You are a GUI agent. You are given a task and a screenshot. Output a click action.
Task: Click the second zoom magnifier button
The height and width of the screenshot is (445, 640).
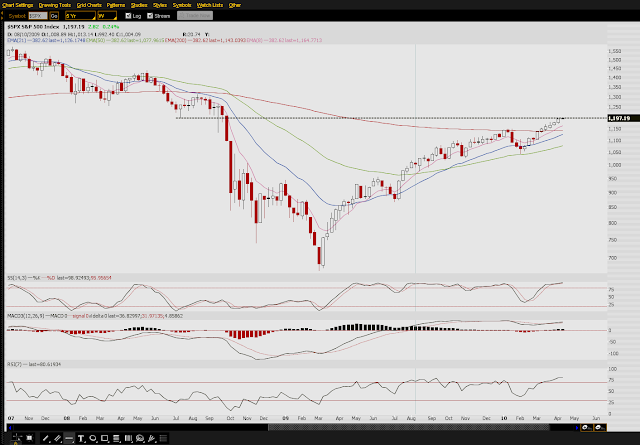click(x=600, y=427)
